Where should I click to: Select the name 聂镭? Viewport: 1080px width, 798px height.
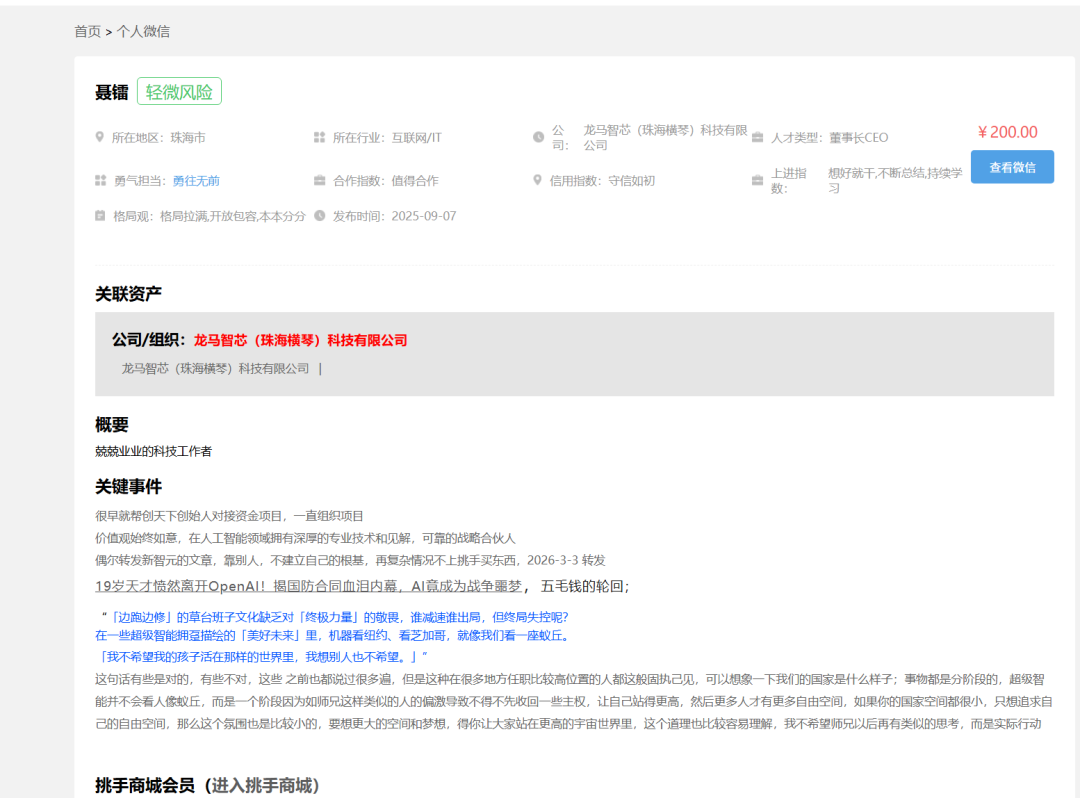coord(112,92)
